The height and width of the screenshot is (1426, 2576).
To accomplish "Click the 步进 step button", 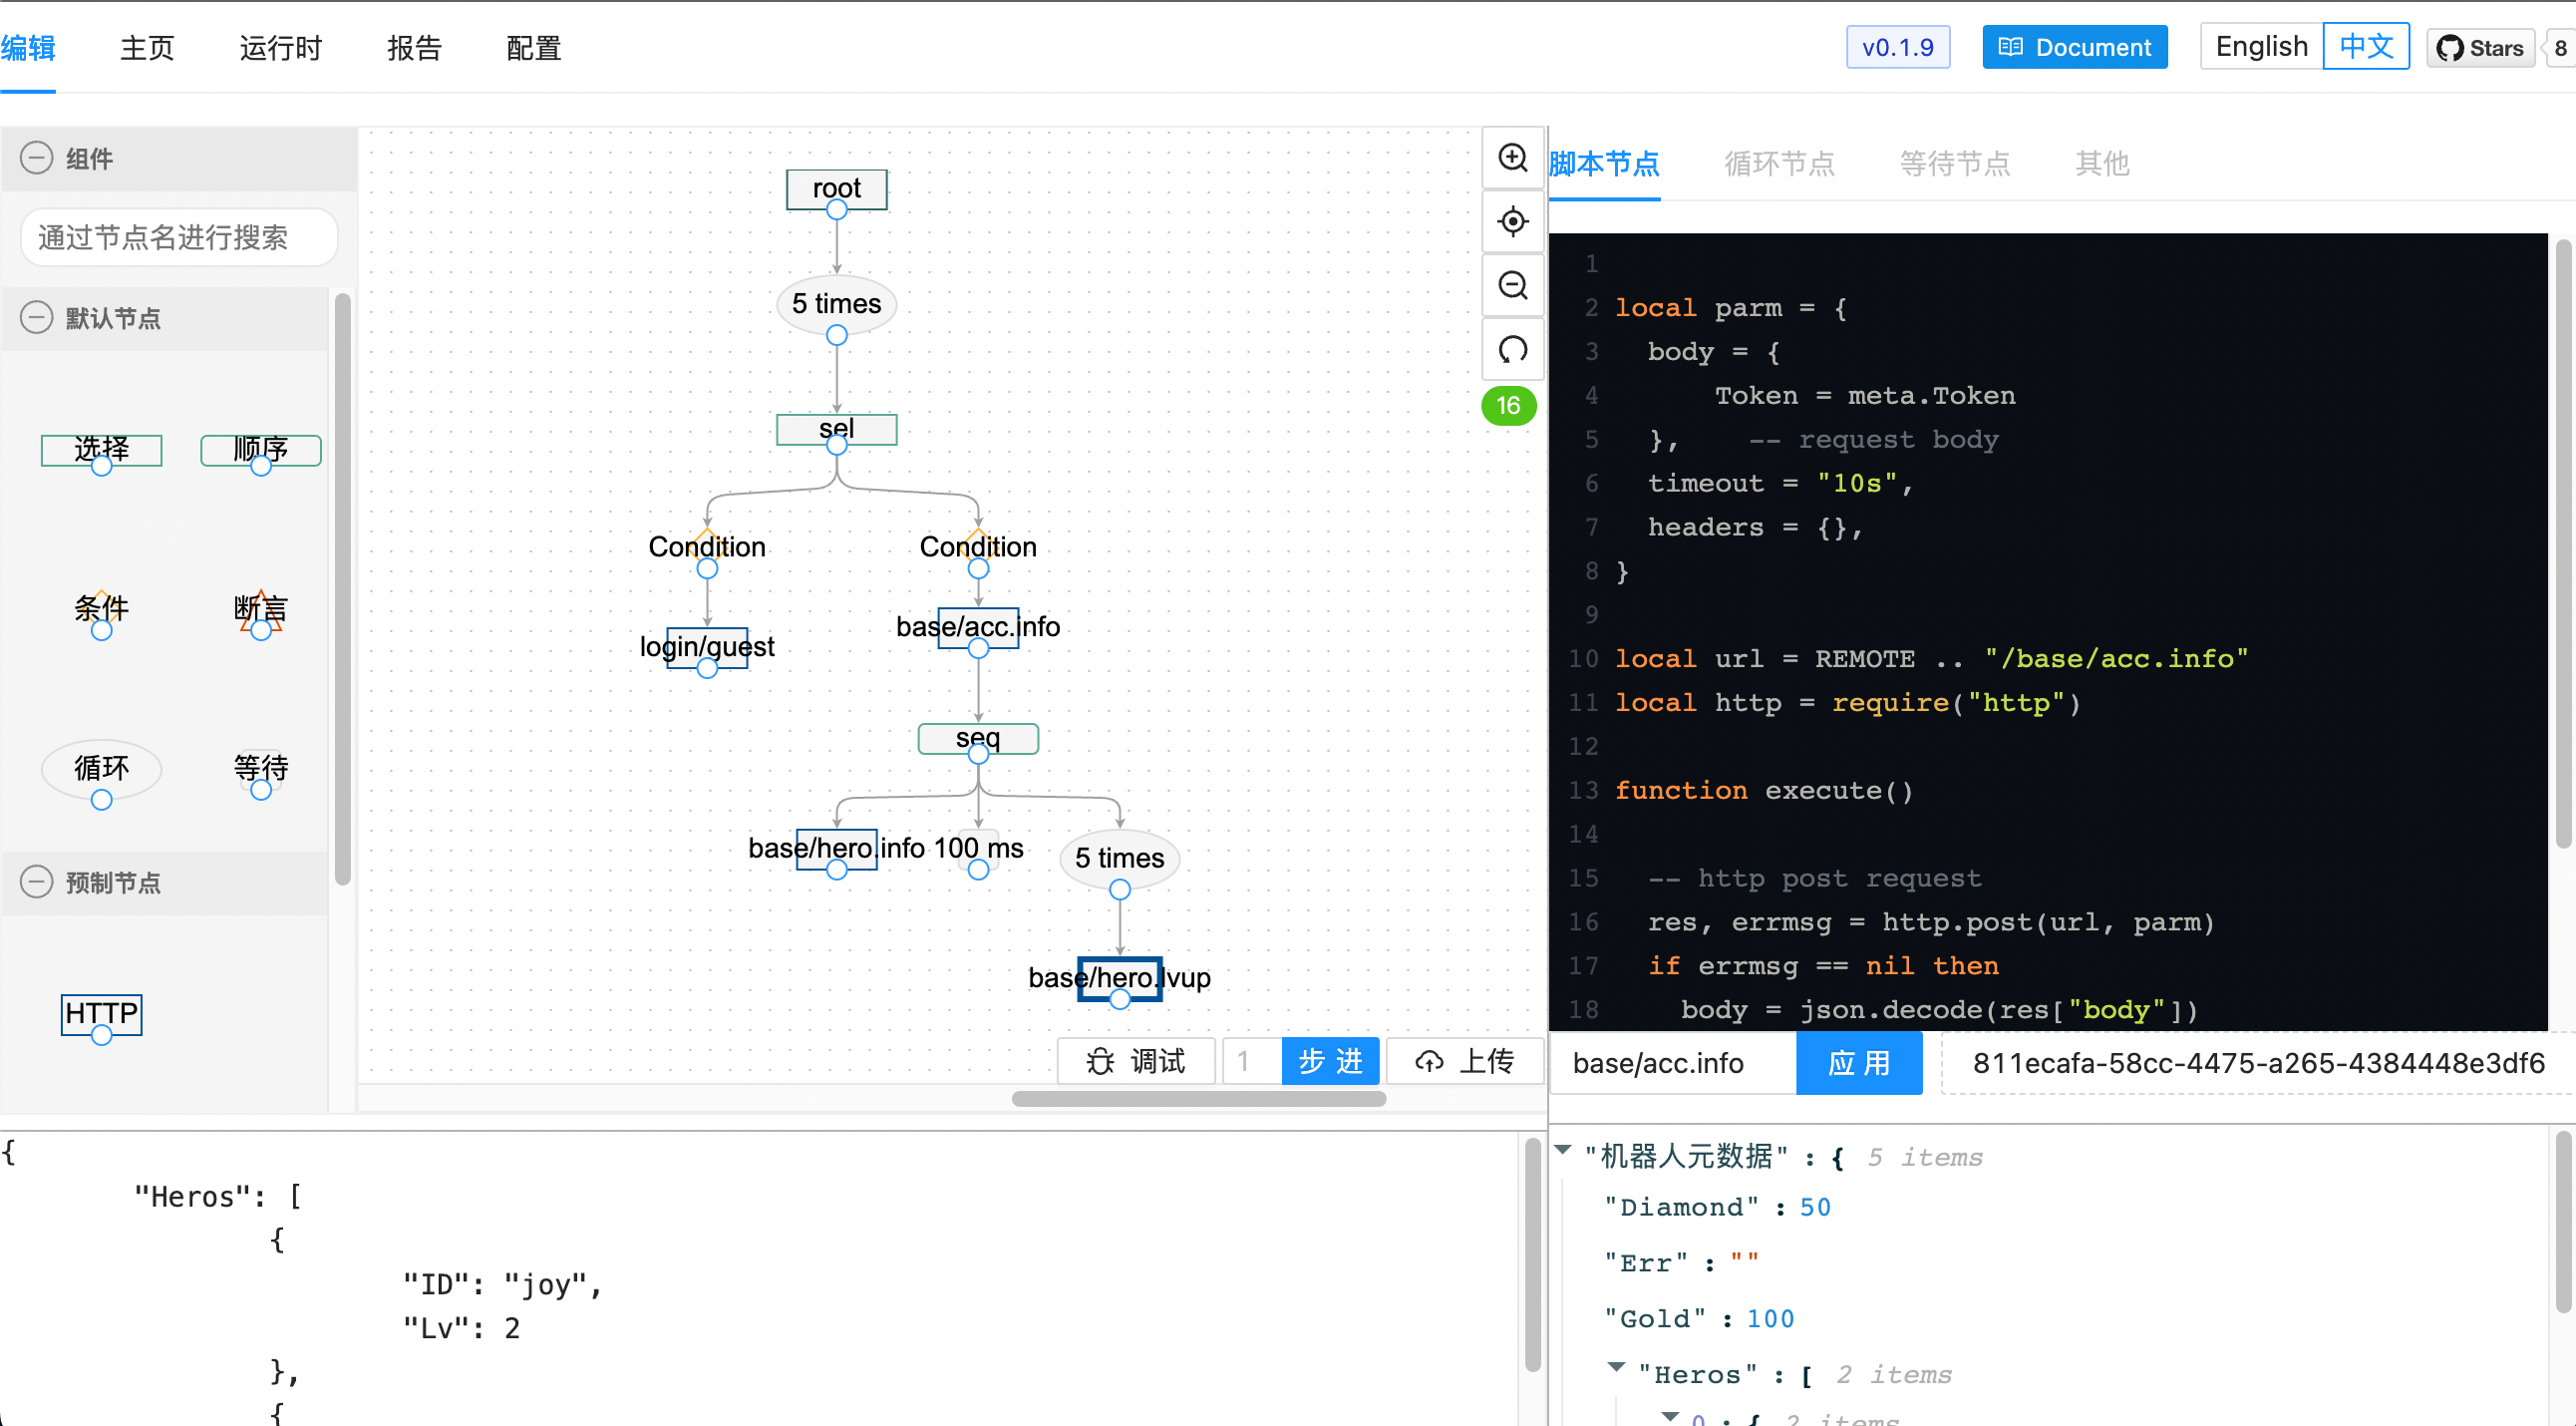I will [1330, 1061].
